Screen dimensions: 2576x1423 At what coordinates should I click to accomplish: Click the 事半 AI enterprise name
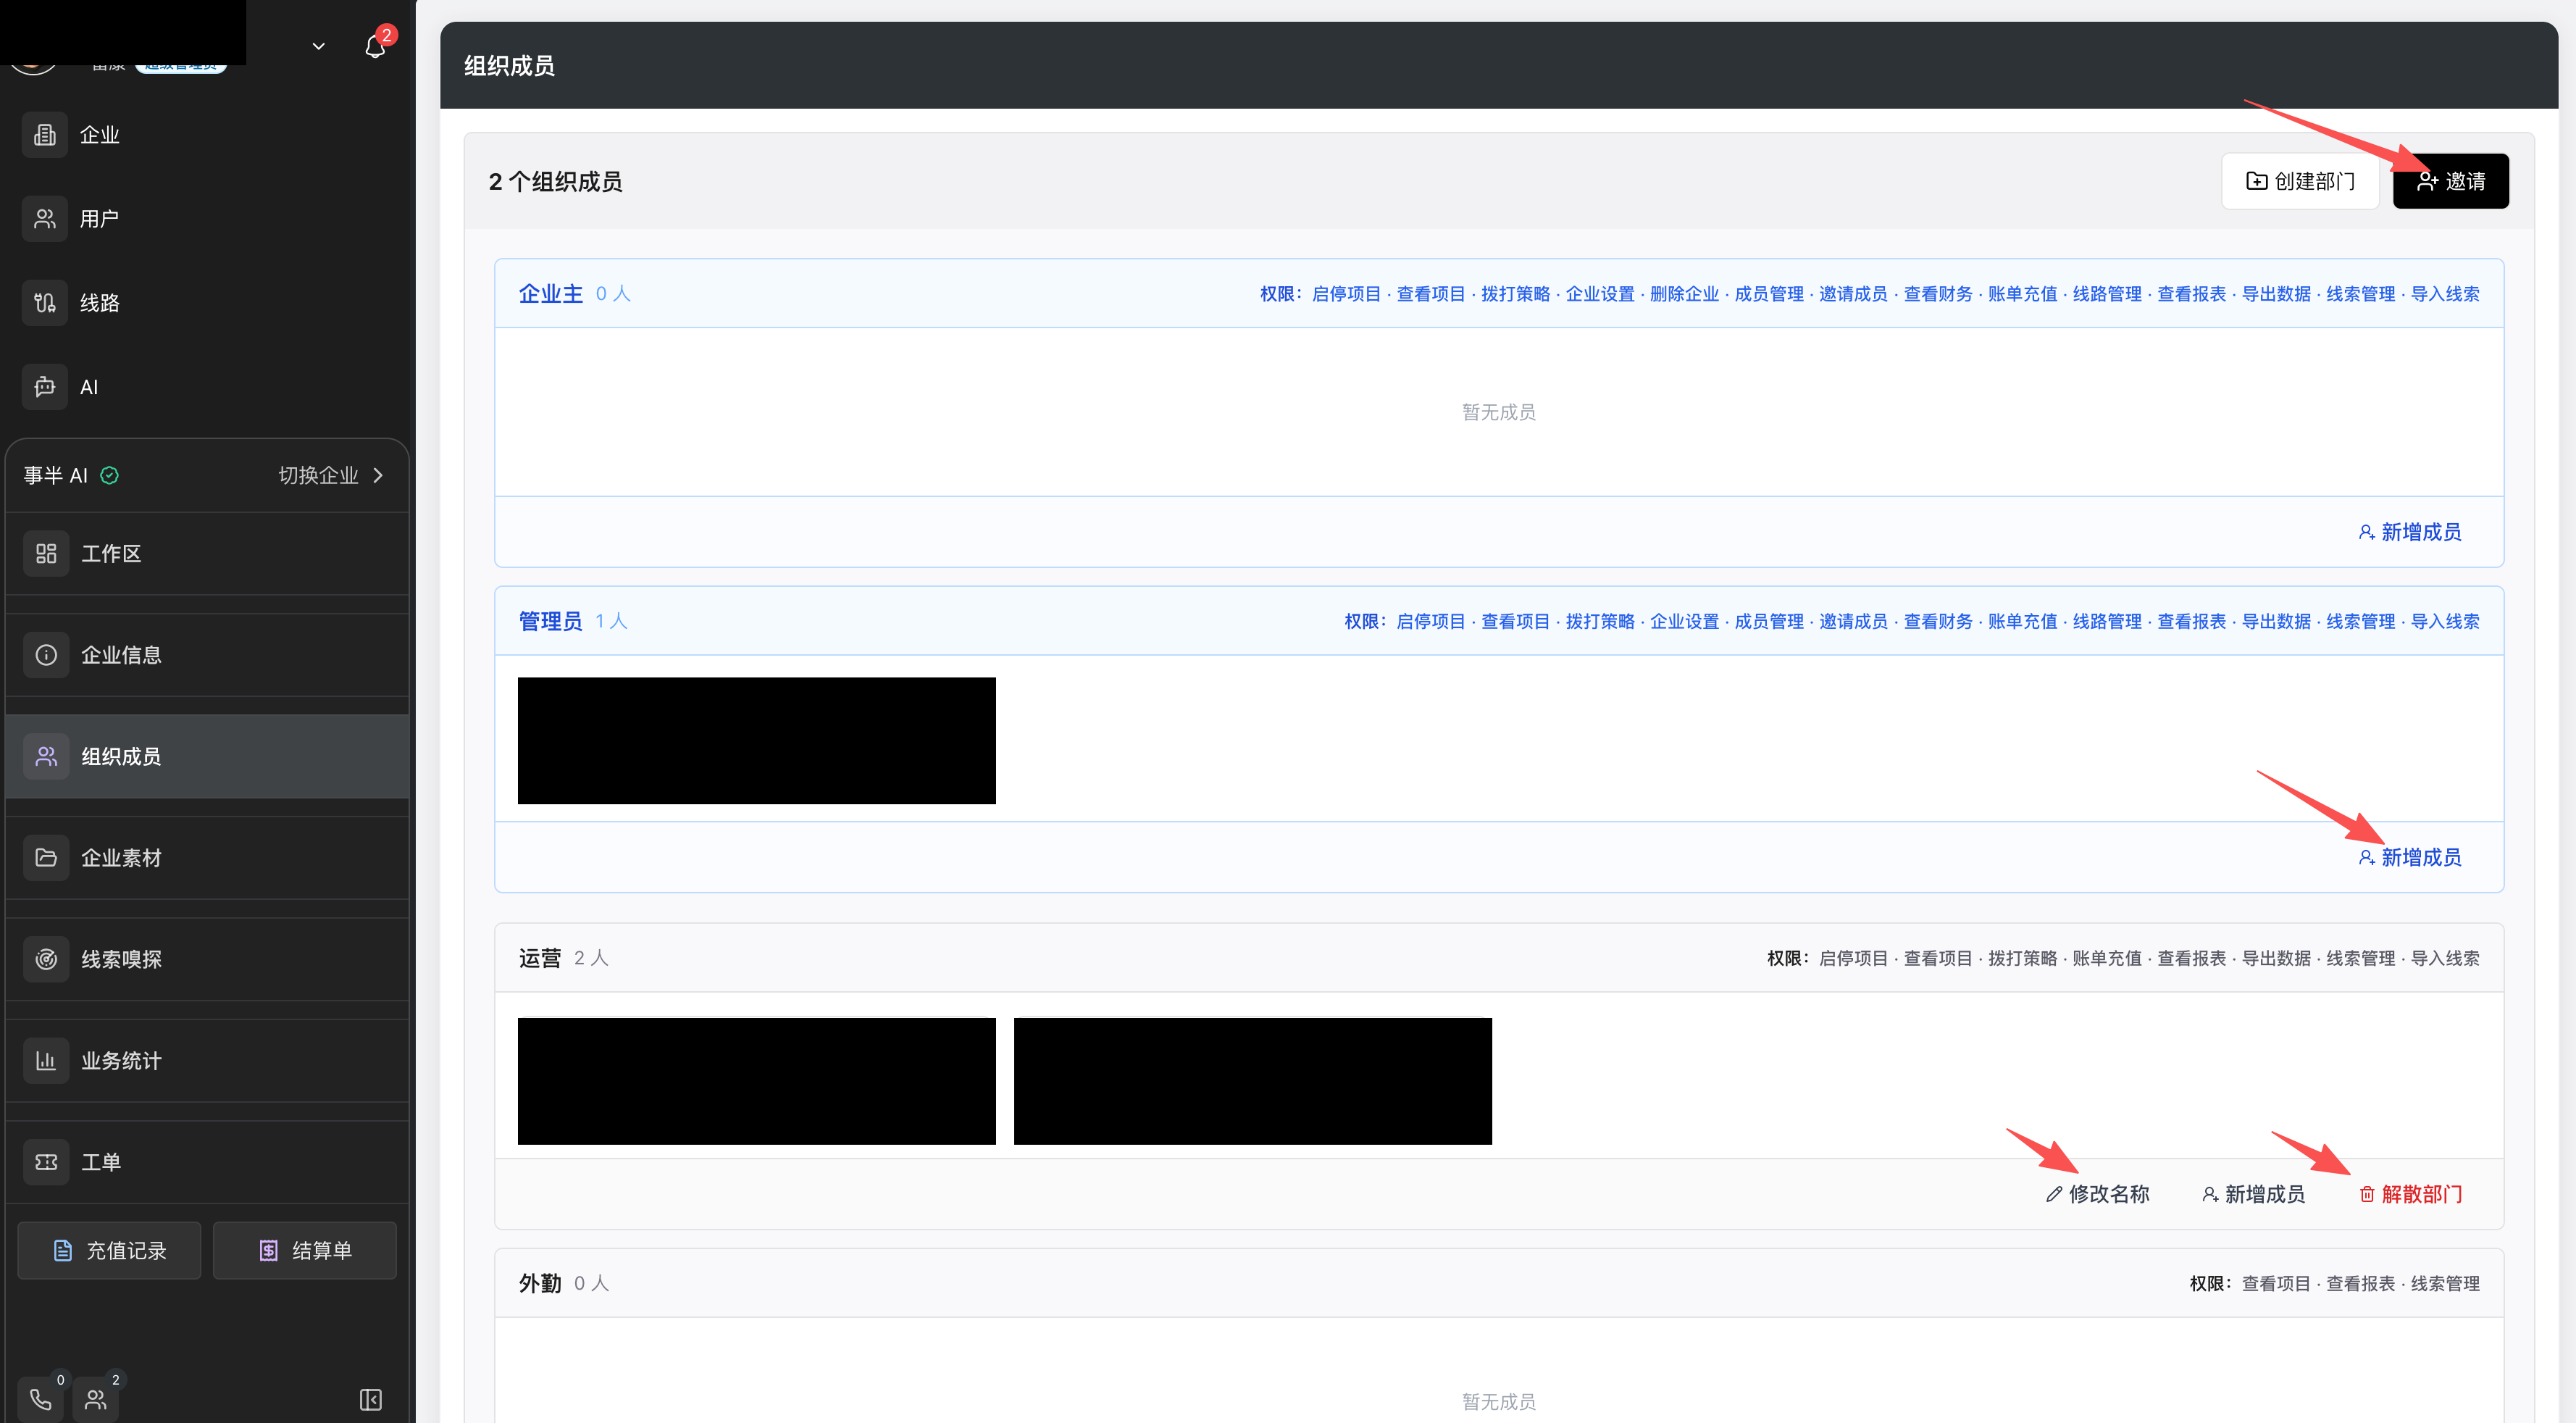(56, 475)
